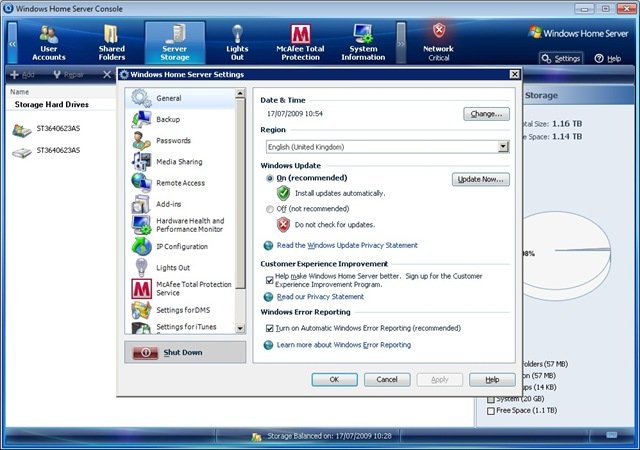
Task: Click the Help button in settings dialog
Action: click(x=492, y=380)
